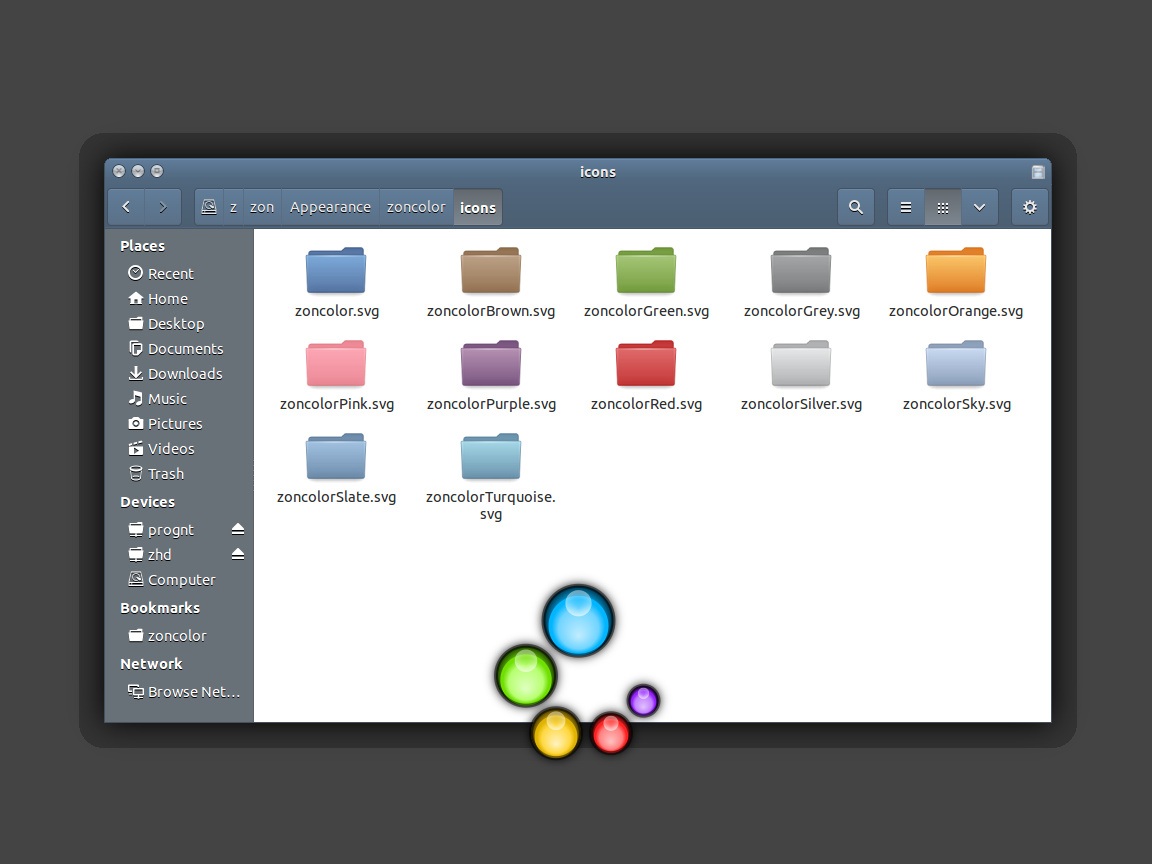Select the zoncolorGrey.svg file icon
Image resolution: width=1152 pixels, height=864 pixels.
point(801,270)
